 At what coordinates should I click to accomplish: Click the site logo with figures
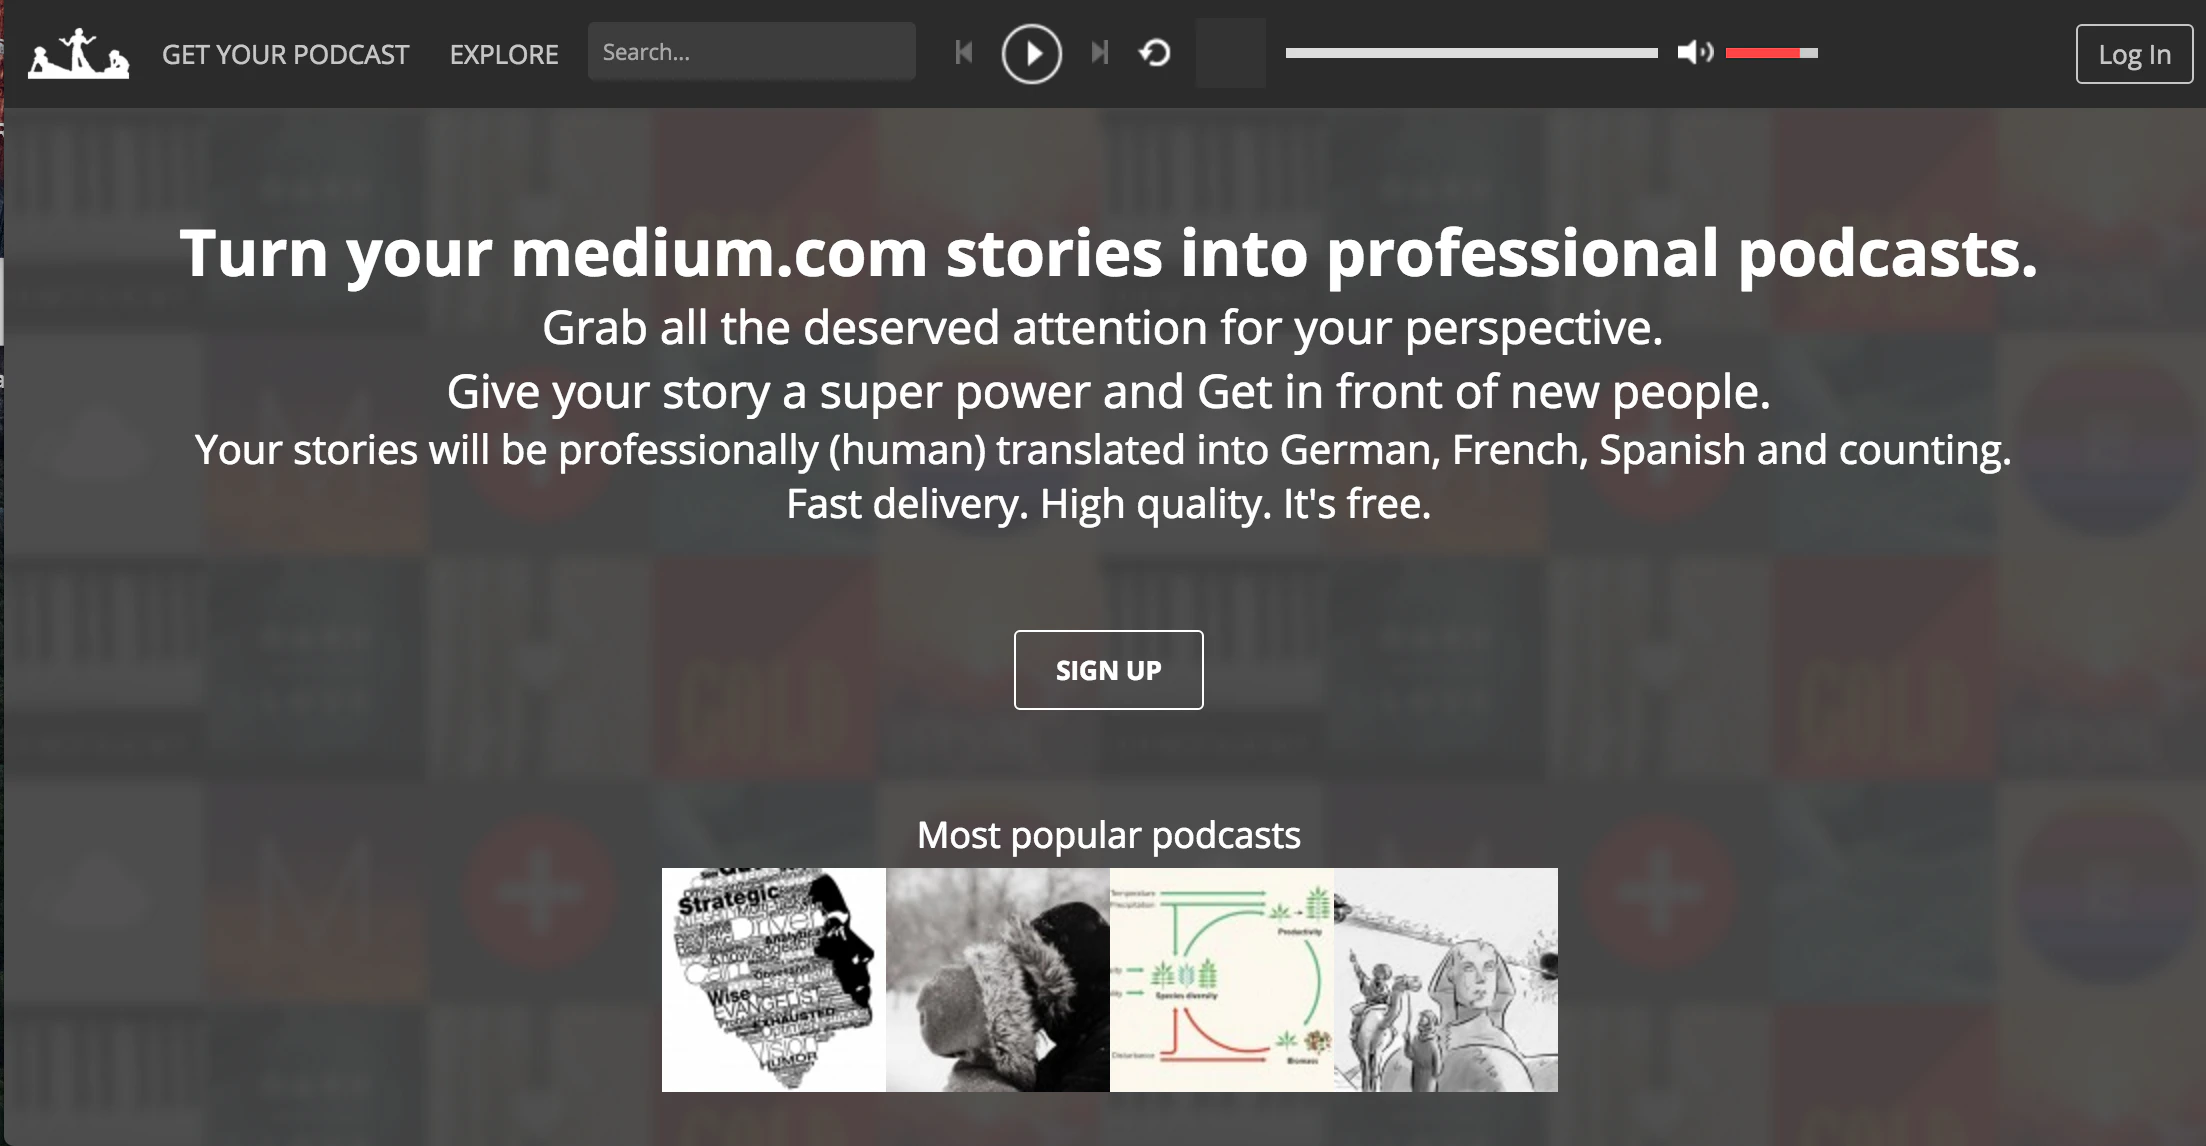[x=79, y=54]
